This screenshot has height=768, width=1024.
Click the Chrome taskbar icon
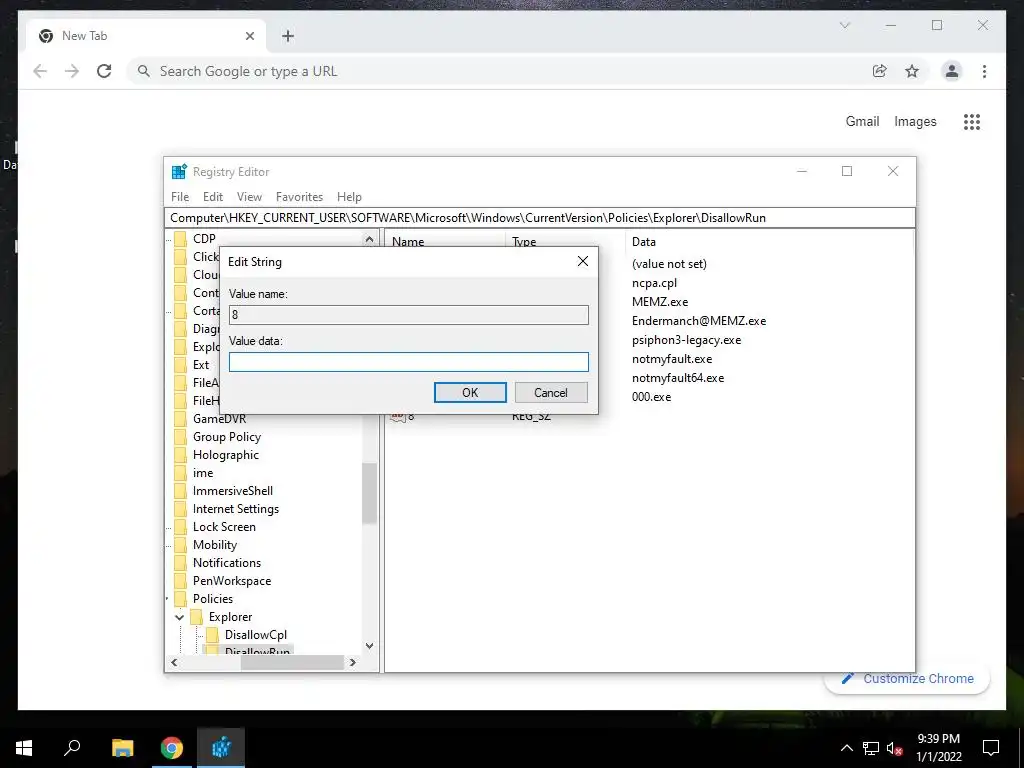pyautogui.click(x=172, y=748)
